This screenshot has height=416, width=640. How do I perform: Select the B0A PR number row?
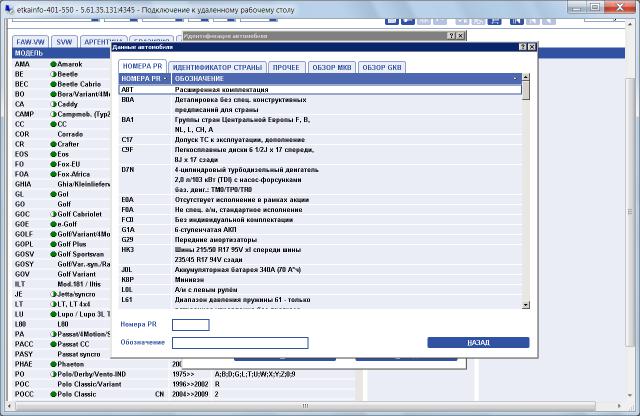point(320,105)
